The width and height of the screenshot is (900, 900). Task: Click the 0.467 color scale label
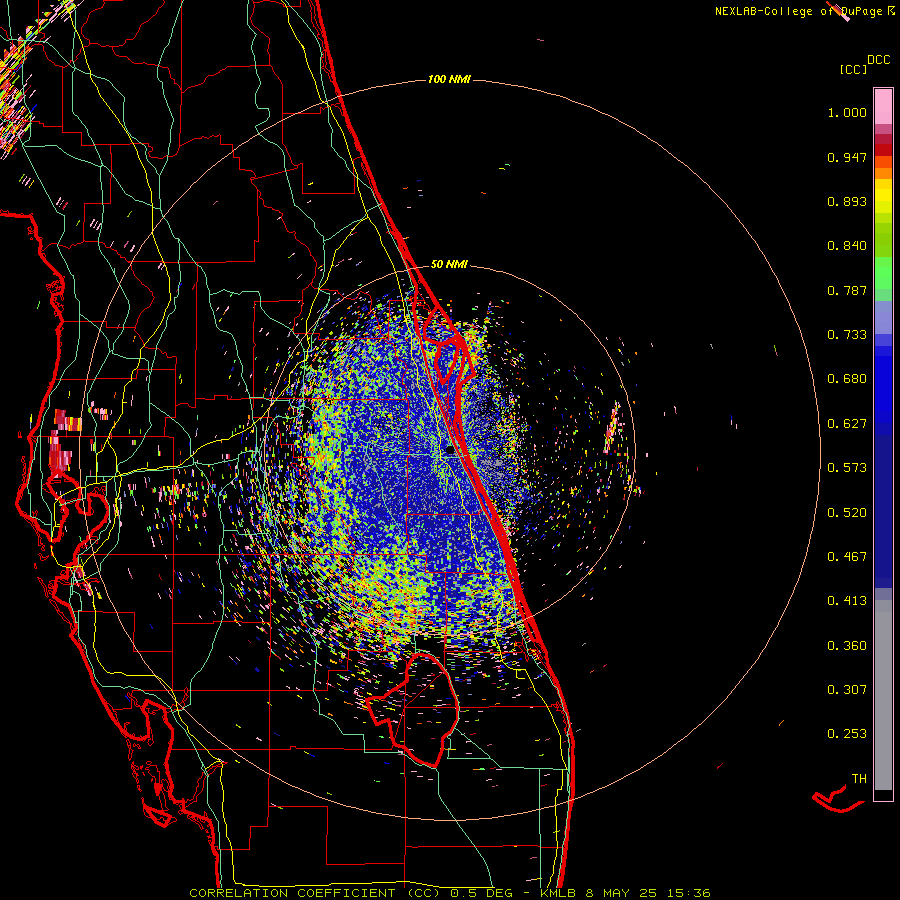[847, 557]
